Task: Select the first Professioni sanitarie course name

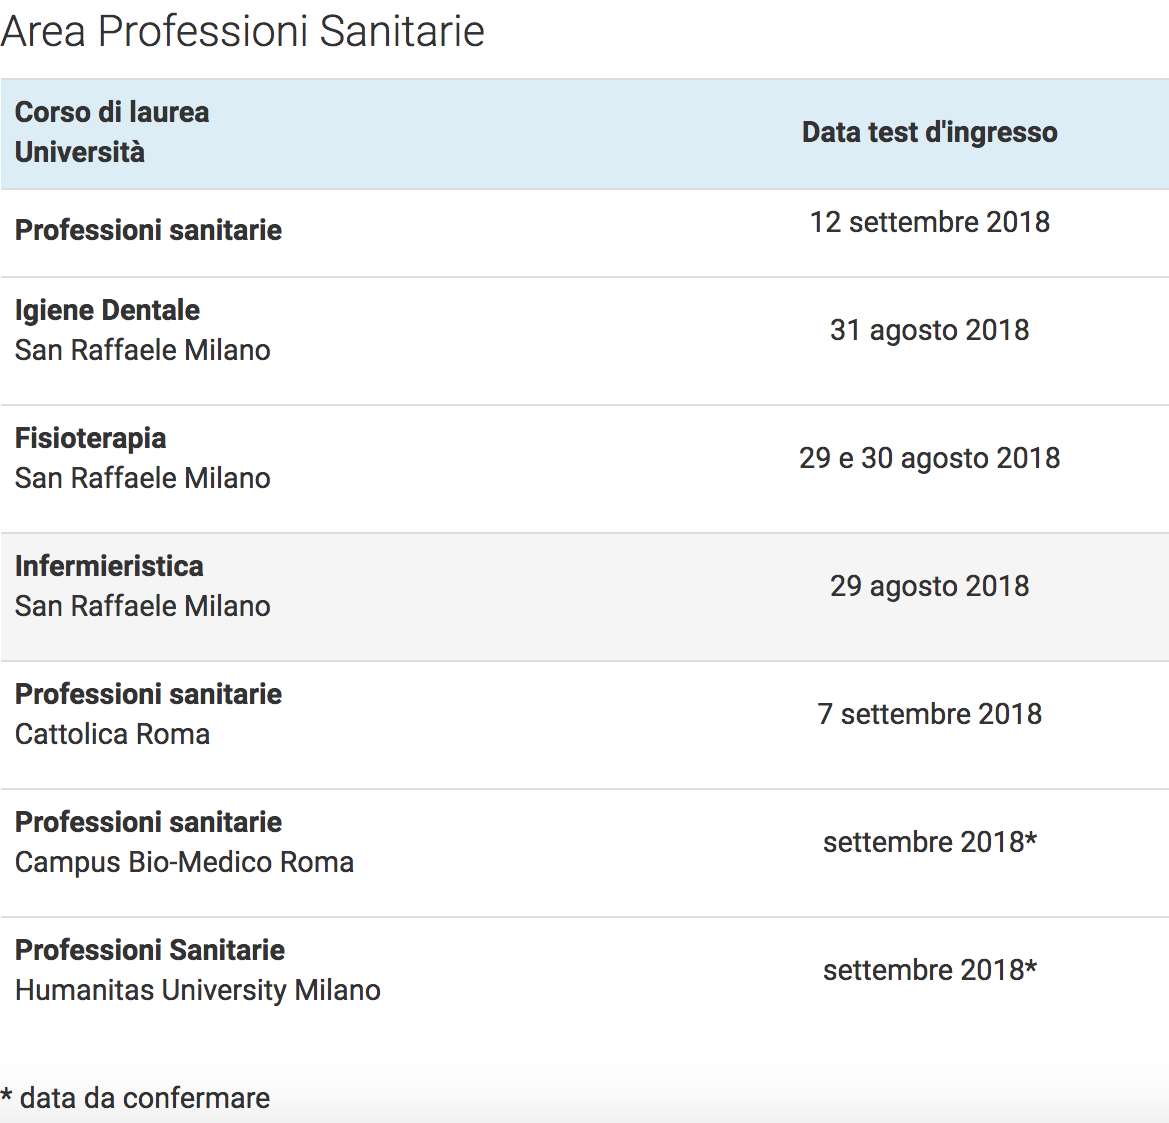Action: tap(148, 230)
